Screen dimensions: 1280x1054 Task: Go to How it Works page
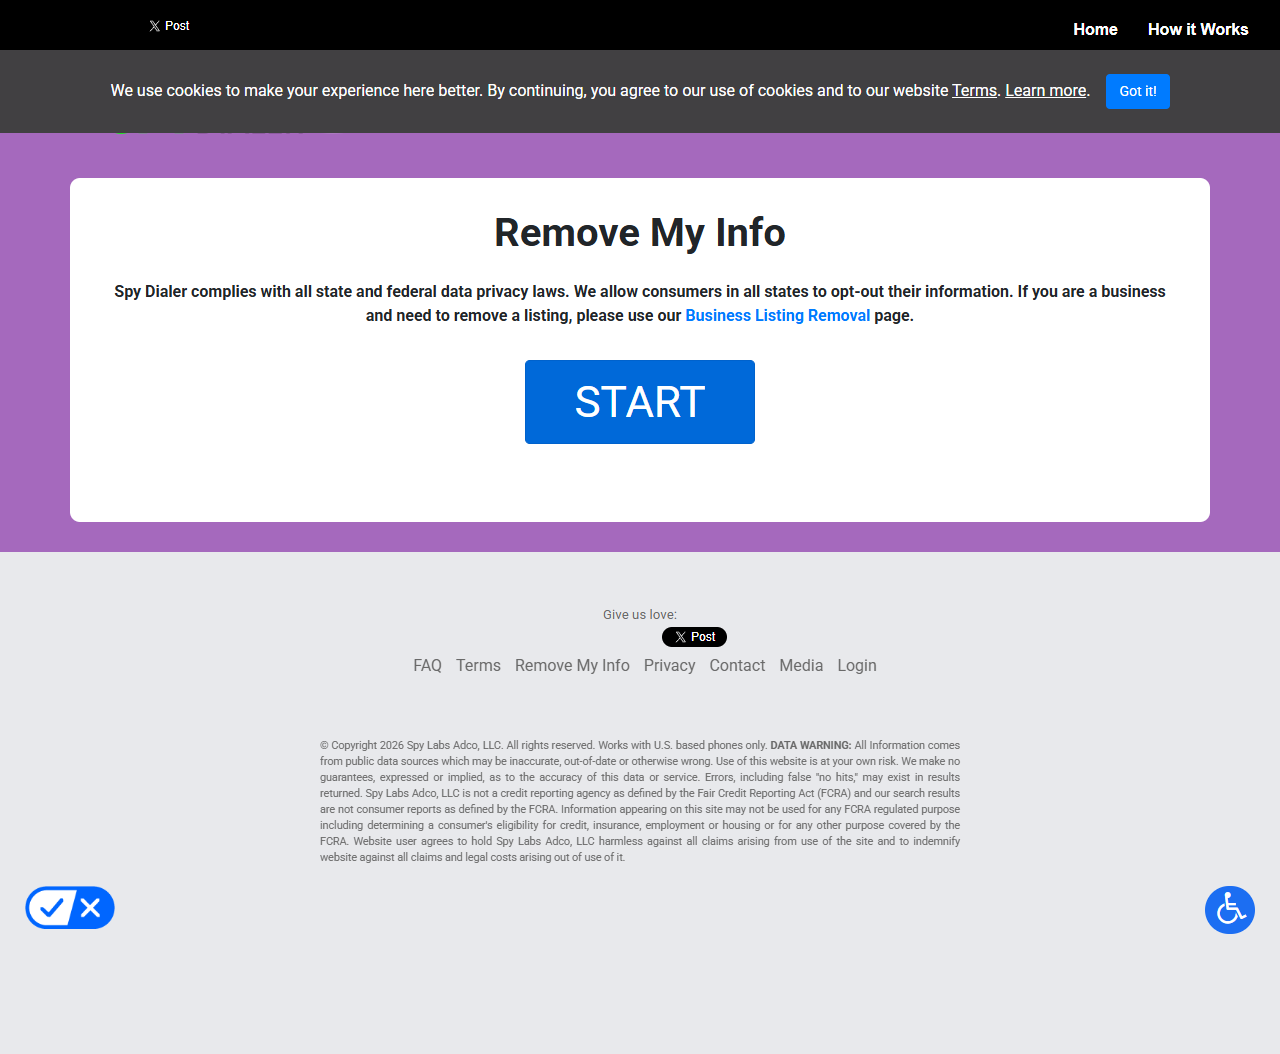point(1198,29)
